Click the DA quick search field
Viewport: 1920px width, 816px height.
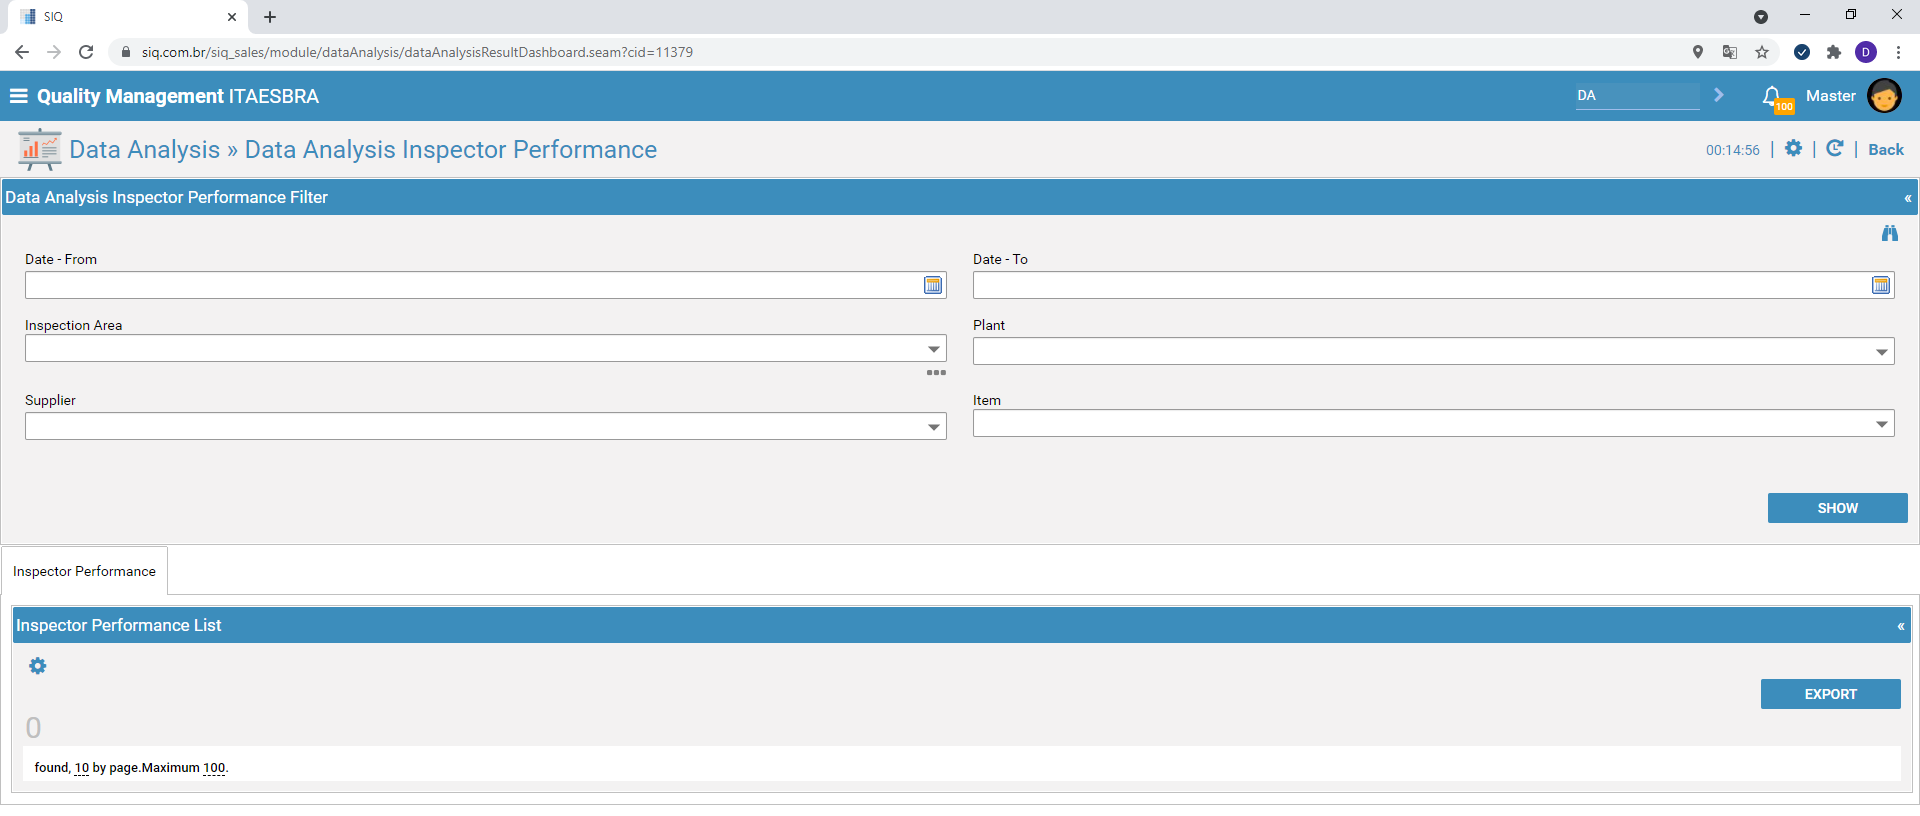[x=1638, y=96]
